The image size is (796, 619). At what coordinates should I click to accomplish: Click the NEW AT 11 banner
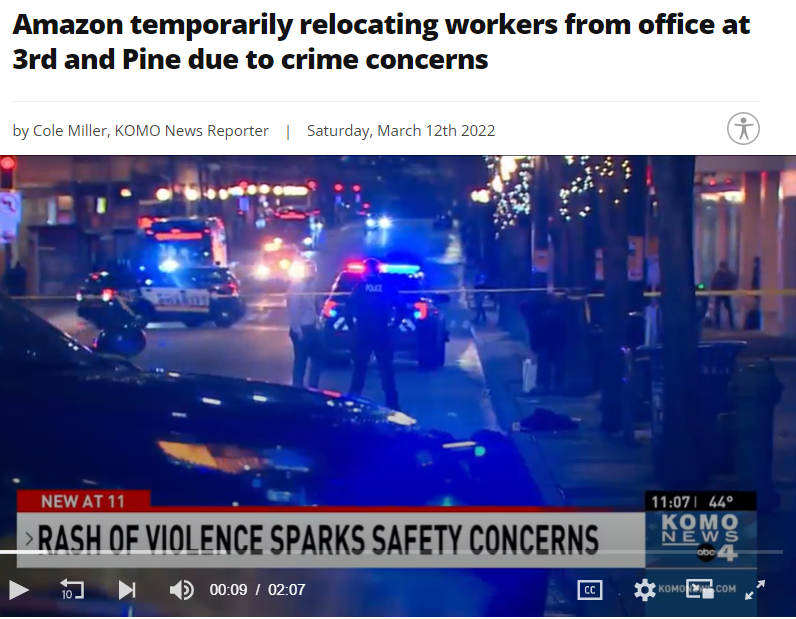(x=83, y=501)
